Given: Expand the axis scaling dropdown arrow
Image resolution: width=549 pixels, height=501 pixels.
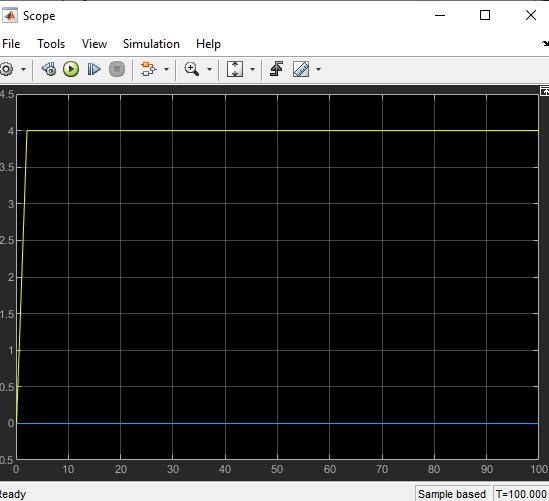Looking at the screenshot, I should pos(252,69).
